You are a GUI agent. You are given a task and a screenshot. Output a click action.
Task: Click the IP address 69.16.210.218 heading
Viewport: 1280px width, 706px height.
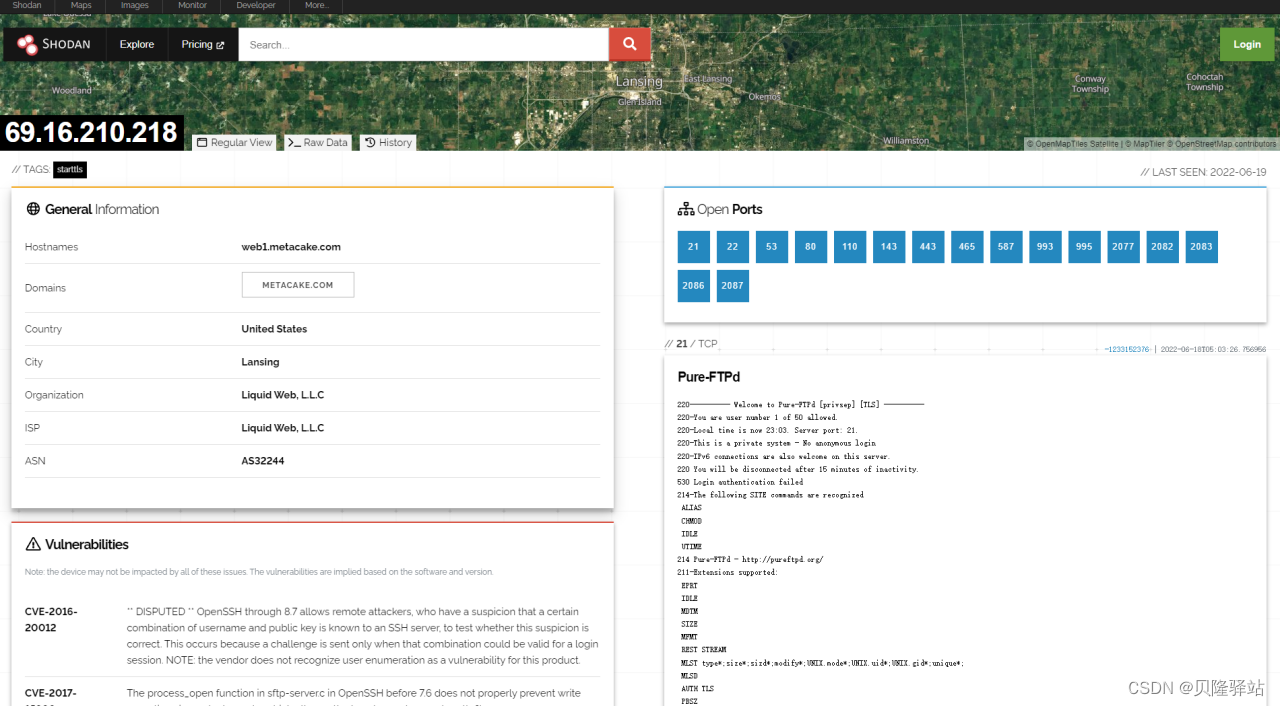(x=92, y=132)
